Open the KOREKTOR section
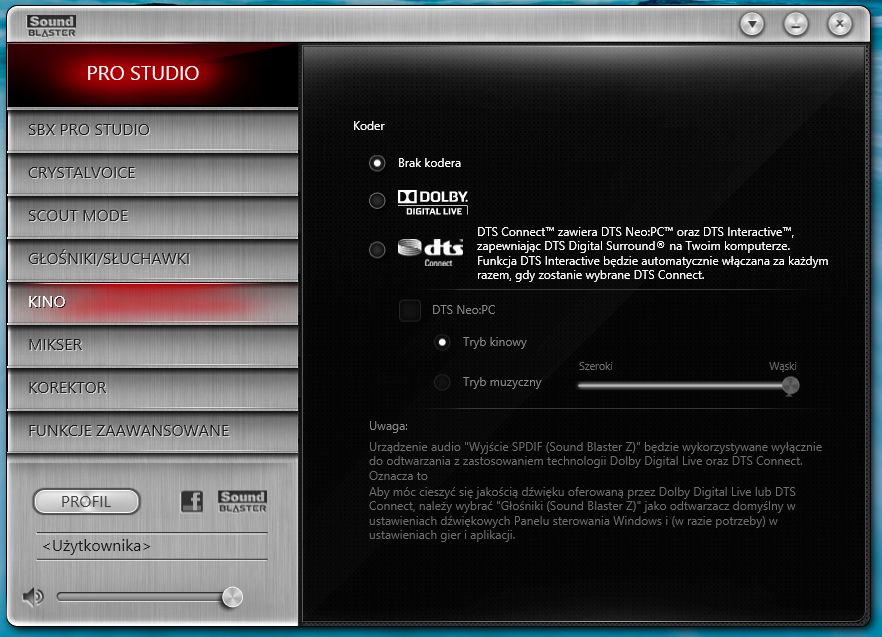882x637 pixels. pyautogui.click(x=152, y=388)
